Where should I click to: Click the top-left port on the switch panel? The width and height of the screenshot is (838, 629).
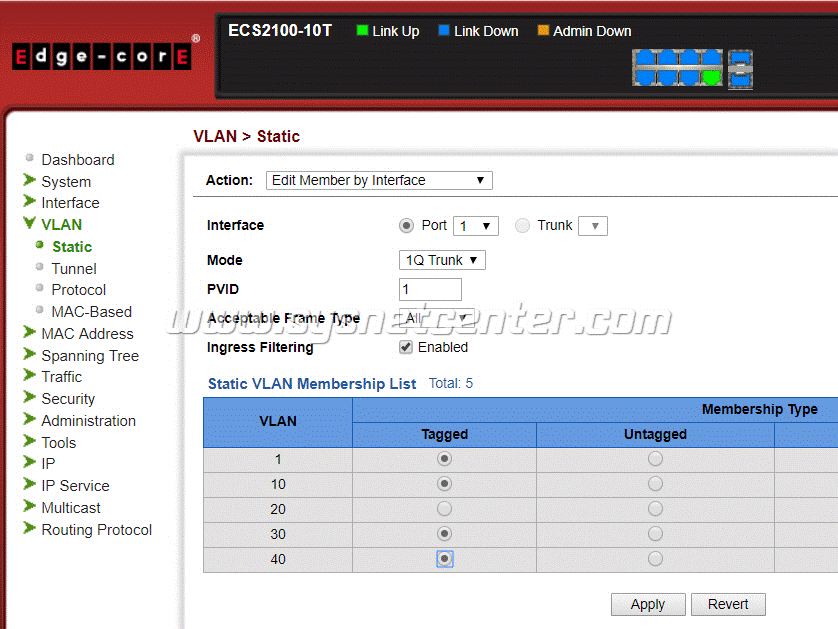click(x=645, y=59)
